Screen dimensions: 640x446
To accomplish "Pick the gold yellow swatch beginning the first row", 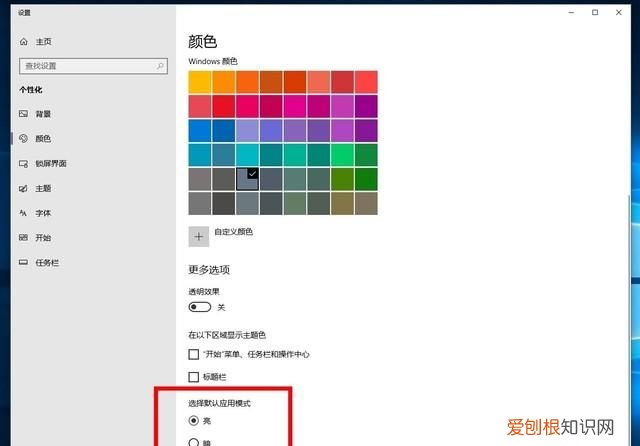I will (200, 82).
